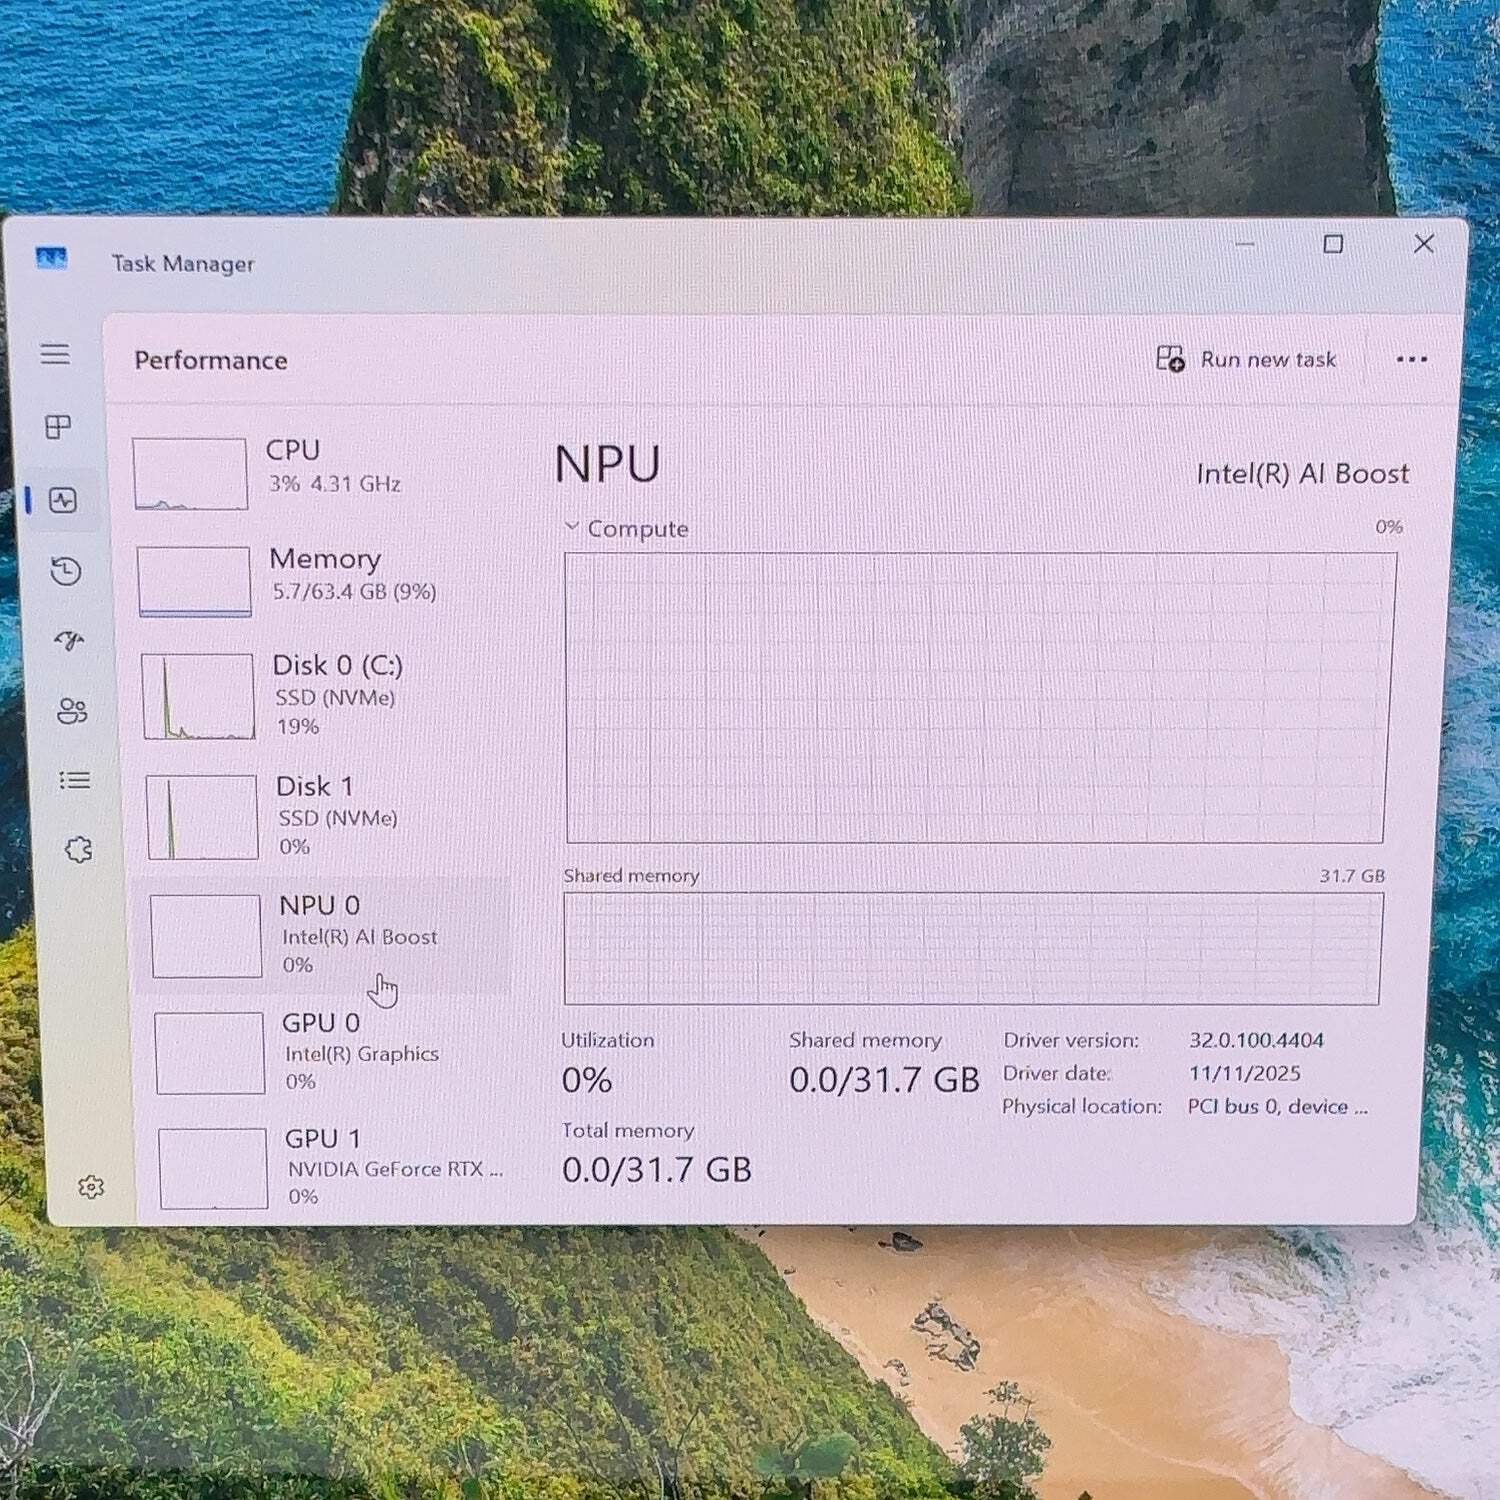Select GPU 1 NVIDIA GeForce item
The height and width of the screenshot is (1500, 1500).
coord(334,1167)
